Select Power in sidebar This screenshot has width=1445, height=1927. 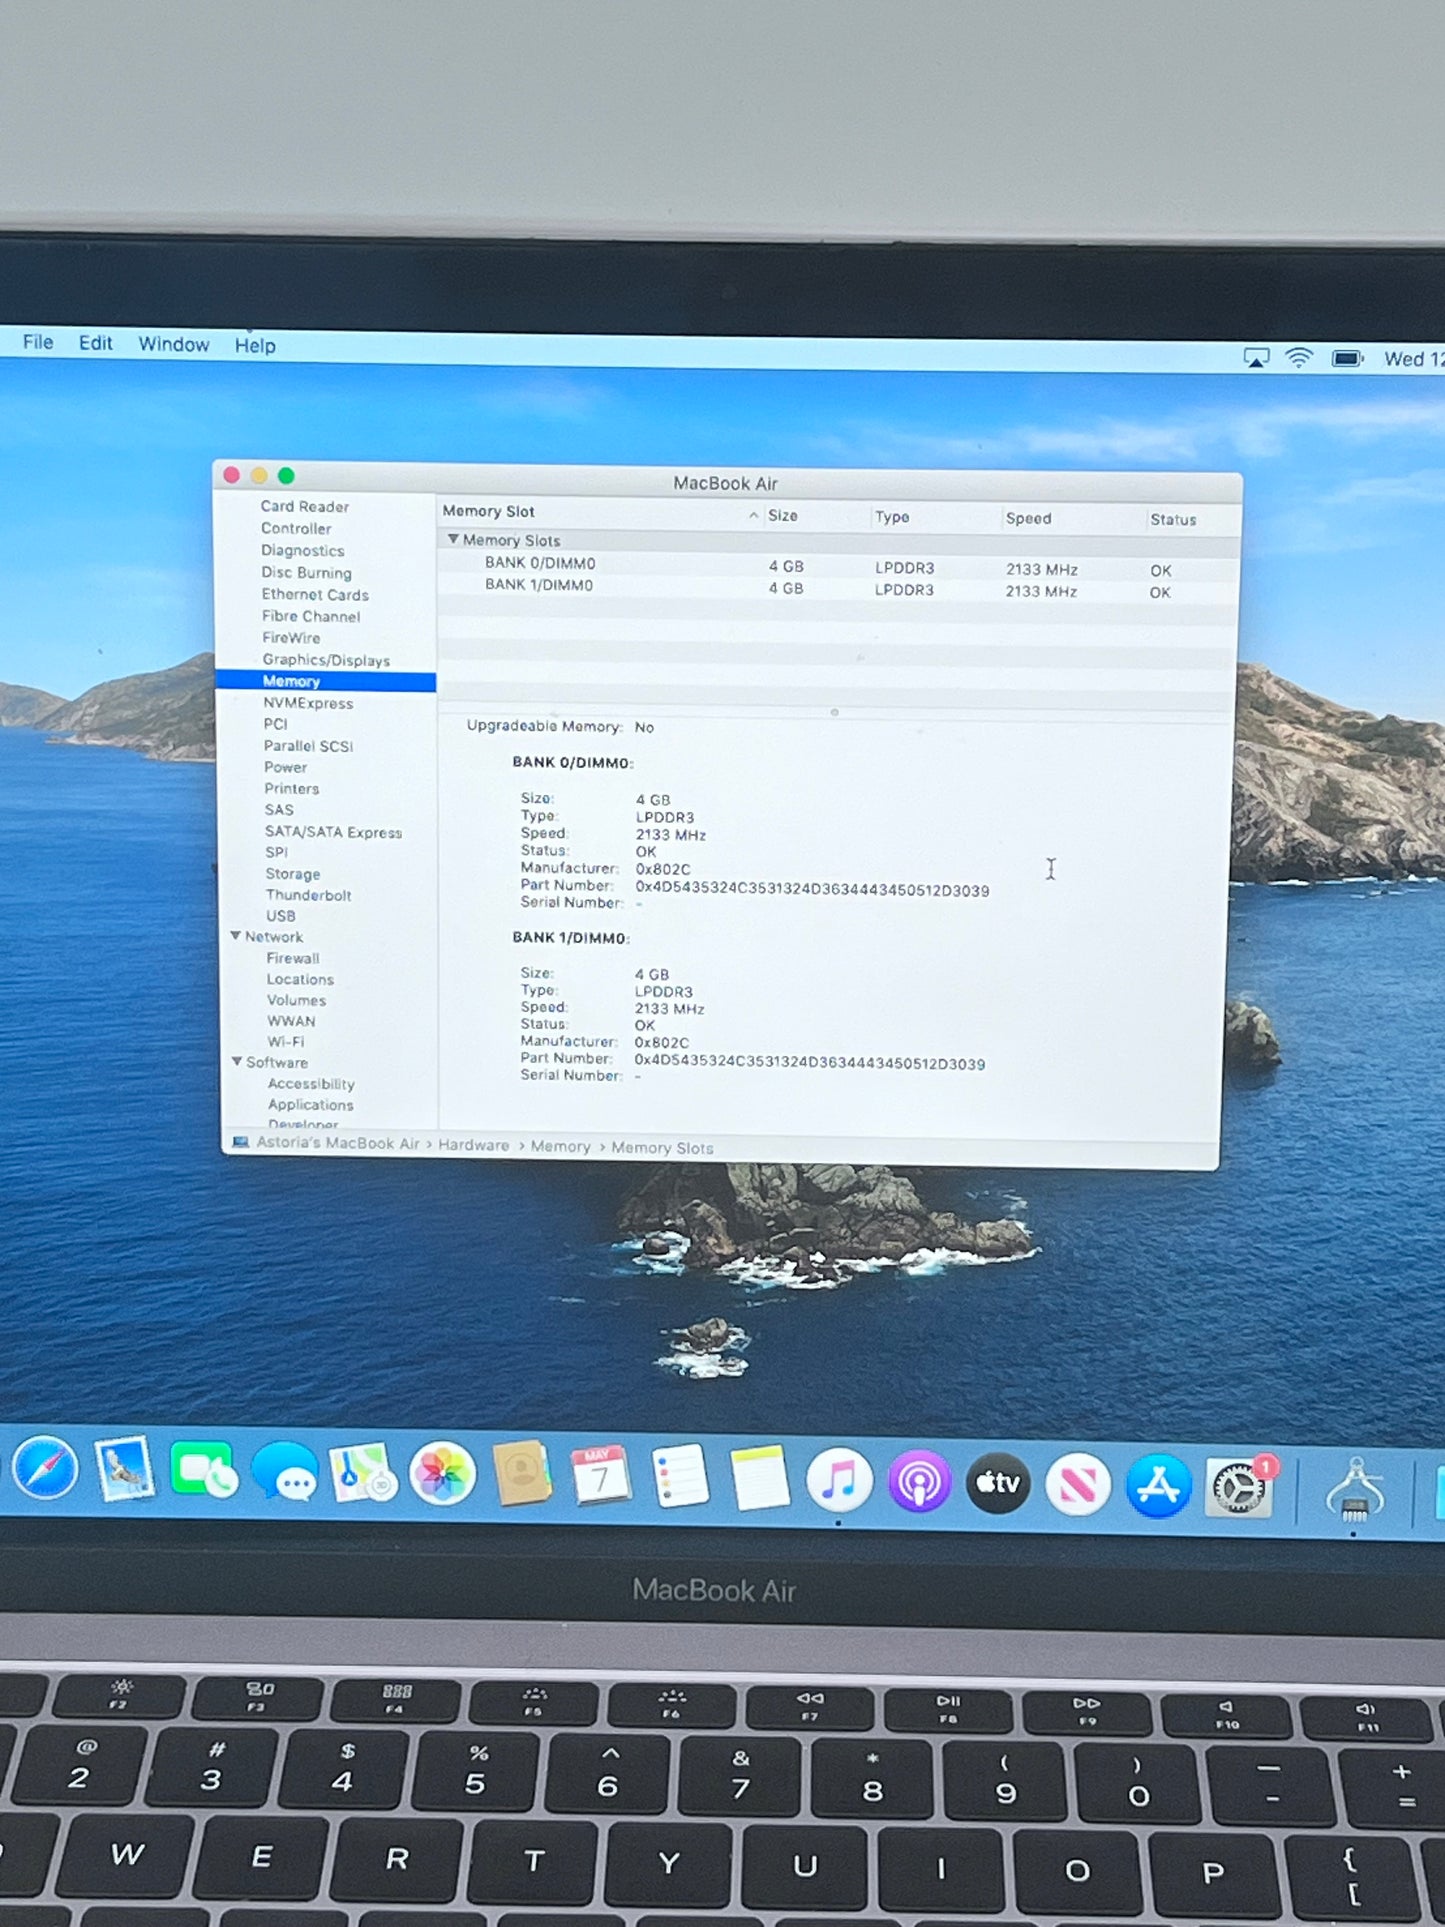(x=285, y=767)
